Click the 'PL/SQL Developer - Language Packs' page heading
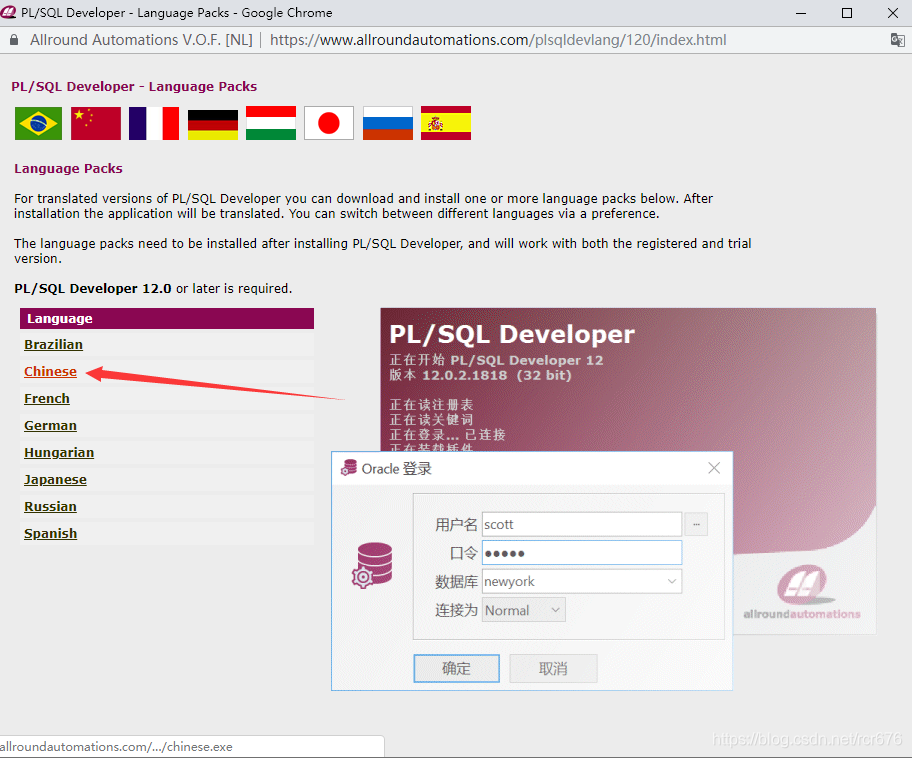 [134, 86]
